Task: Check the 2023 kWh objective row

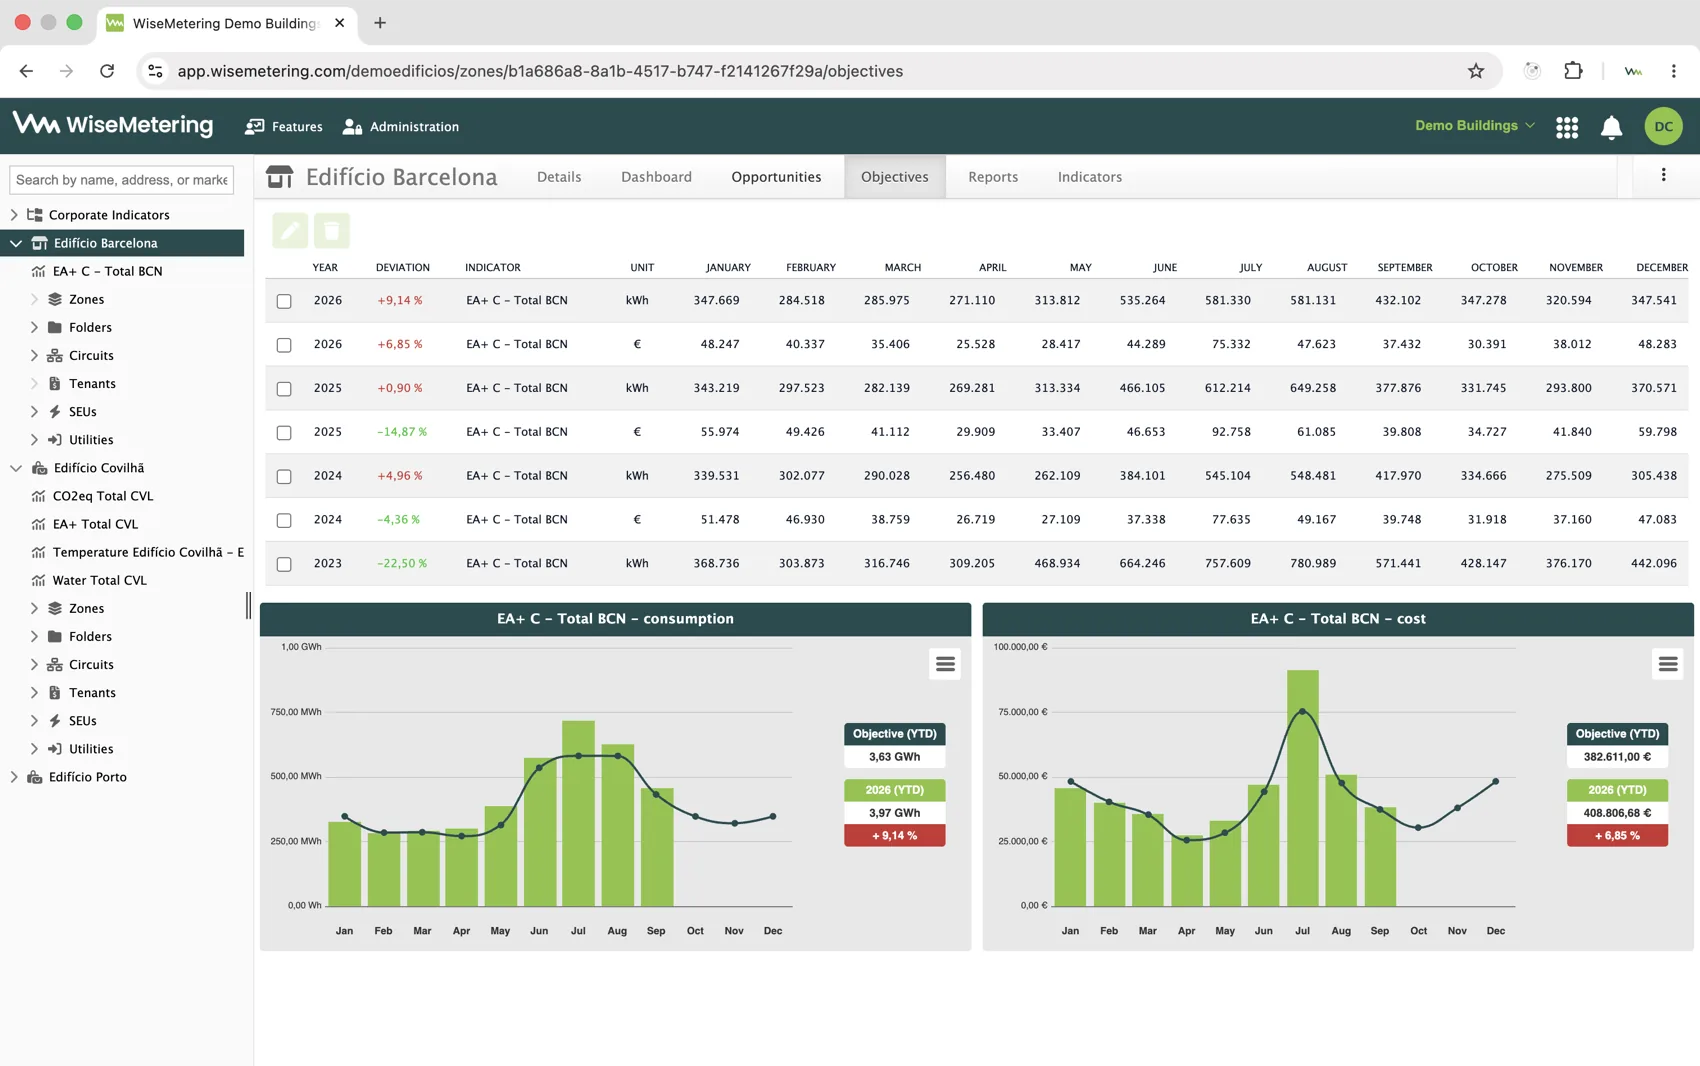Action: point(284,565)
